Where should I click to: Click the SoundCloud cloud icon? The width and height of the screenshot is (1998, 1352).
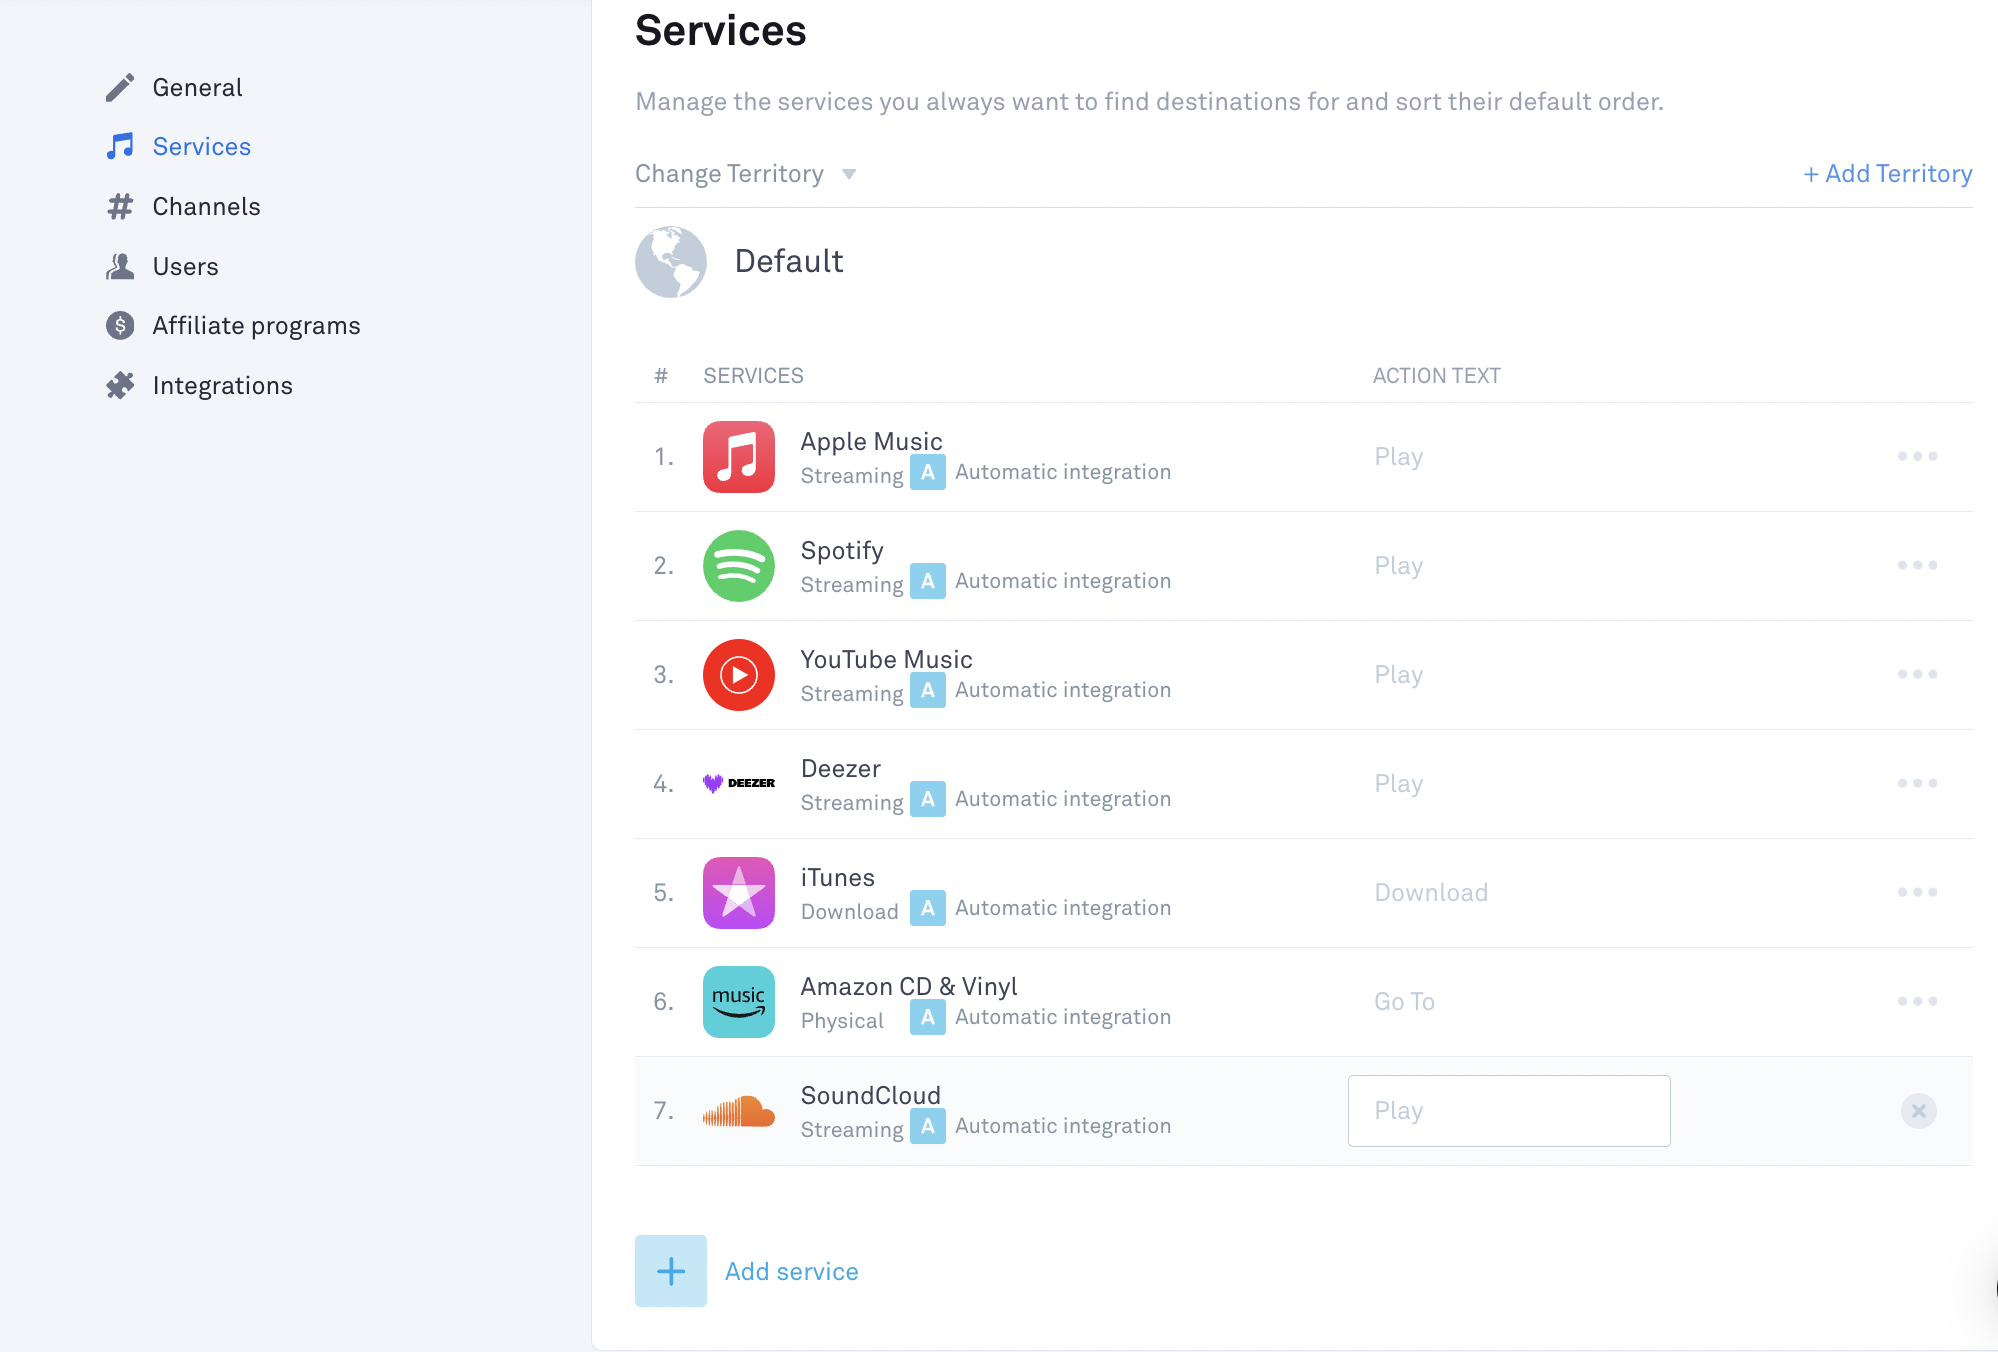(x=738, y=1111)
